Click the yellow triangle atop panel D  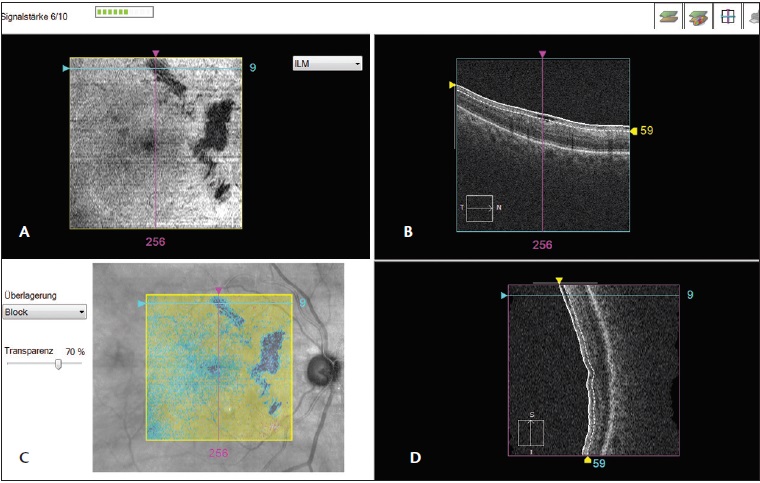[559, 281]
